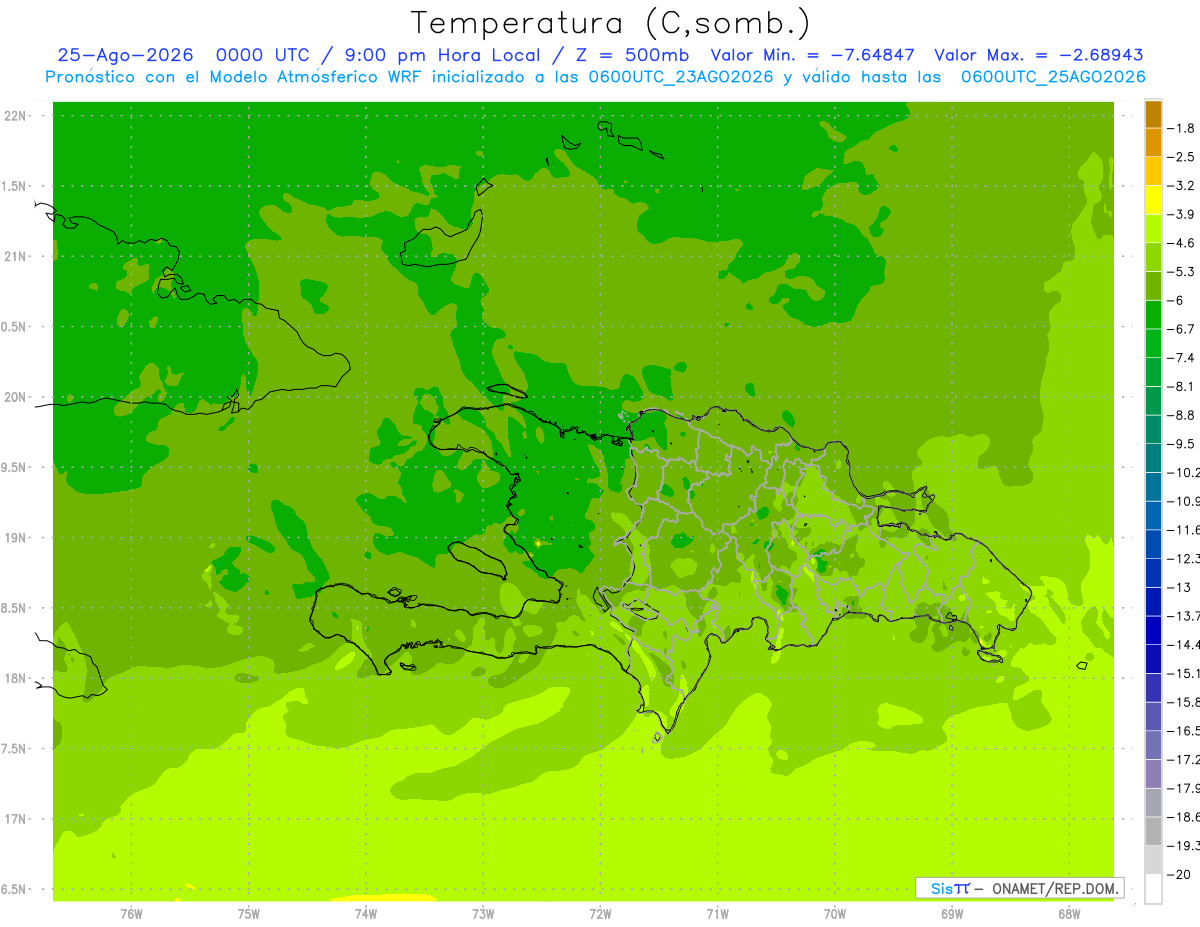The width and height of the screenshot is (1200, 927).
Task: Click the "68W" longitude axis label
Action: pyautogui.click(x=1068, y=914)
